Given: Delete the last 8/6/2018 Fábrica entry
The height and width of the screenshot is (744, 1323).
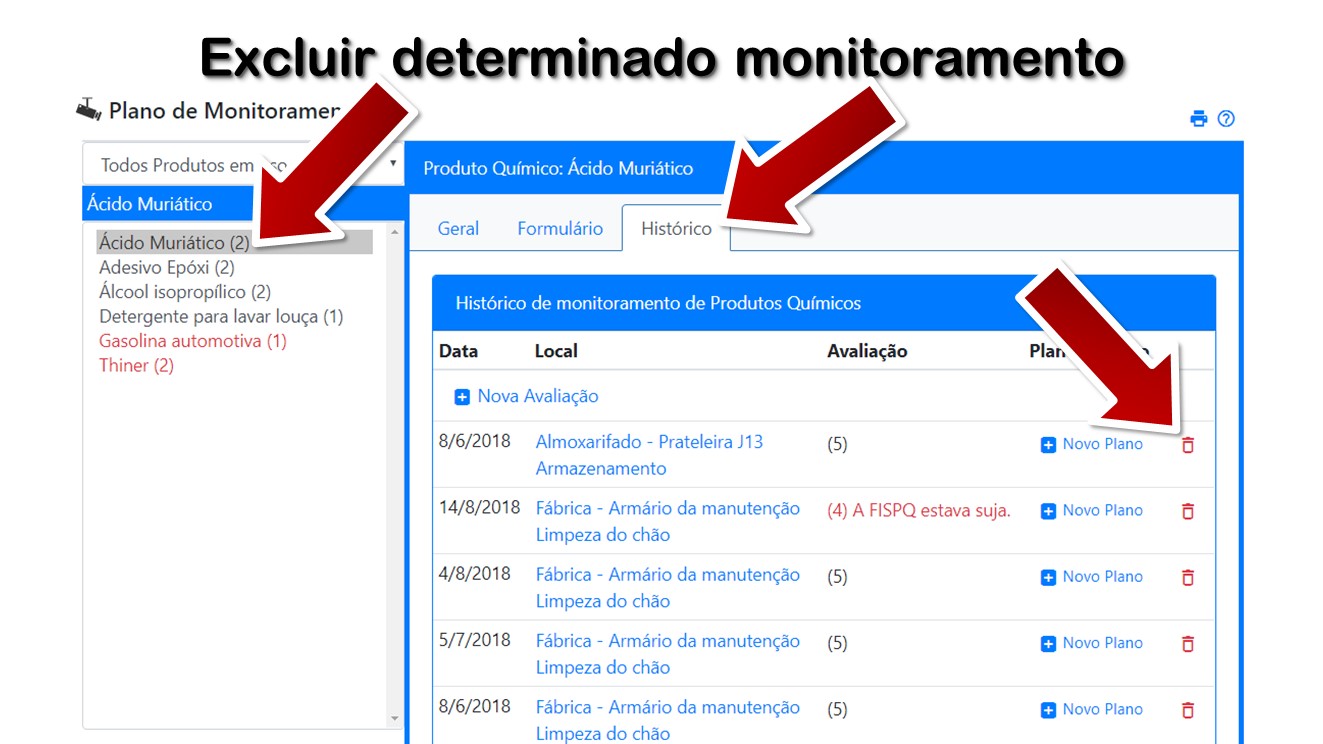Looking at the screenshot, I should [x=1188, y=710].
